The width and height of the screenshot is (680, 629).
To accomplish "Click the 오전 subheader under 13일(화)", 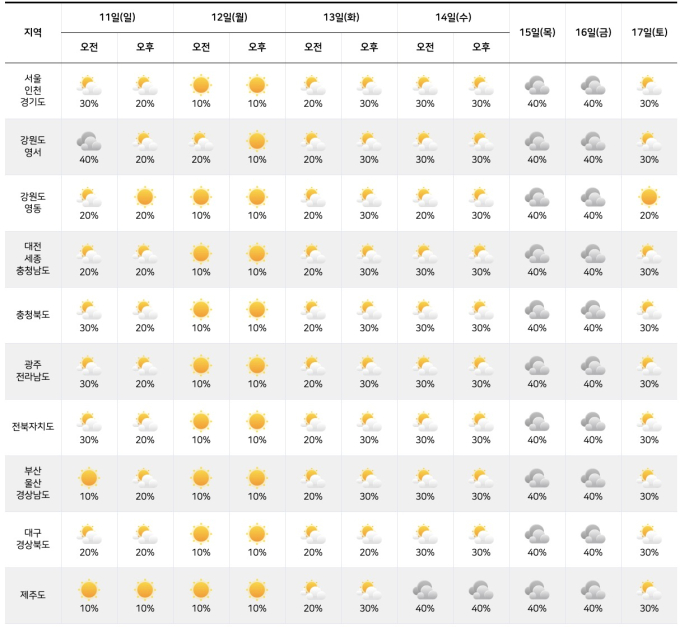I will (x=313, y=47).
